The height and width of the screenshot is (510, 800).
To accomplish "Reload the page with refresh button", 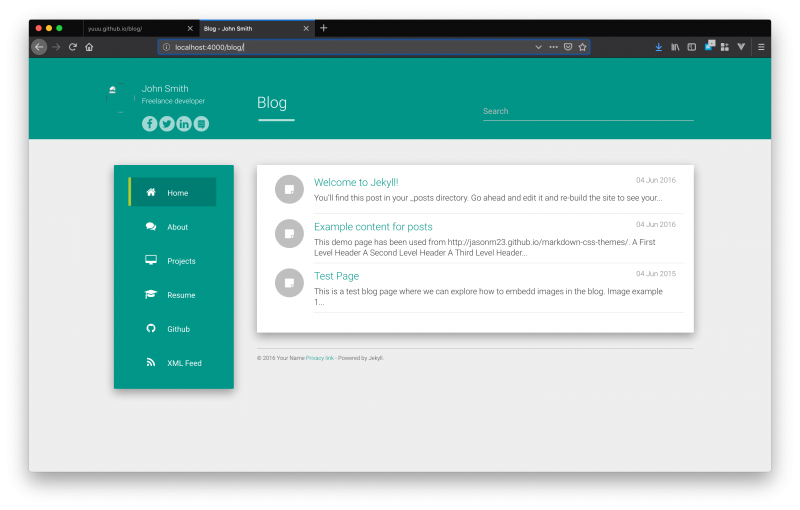I will coord(73,47).
